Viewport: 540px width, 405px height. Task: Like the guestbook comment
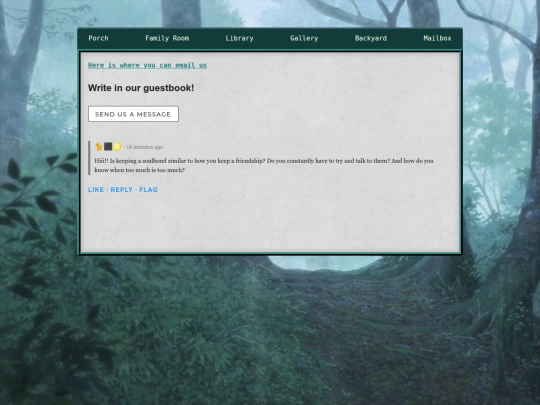point(96,190)
